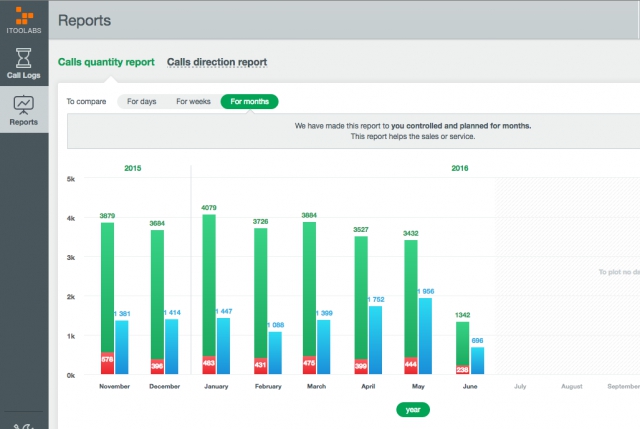Click January green bar showing 4079
640x429 pixels.
tap(209, 285)
